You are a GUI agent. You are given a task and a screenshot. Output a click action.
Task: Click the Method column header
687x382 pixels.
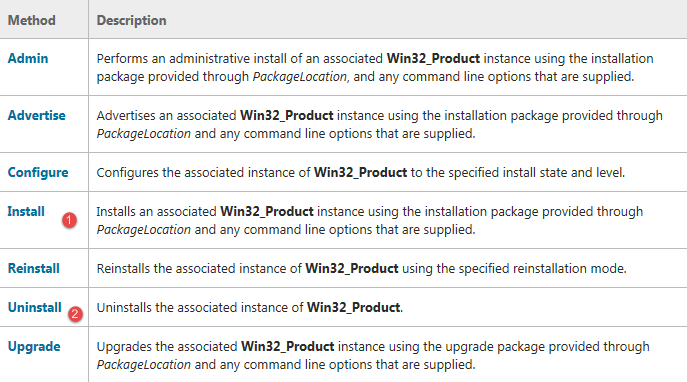32,20
